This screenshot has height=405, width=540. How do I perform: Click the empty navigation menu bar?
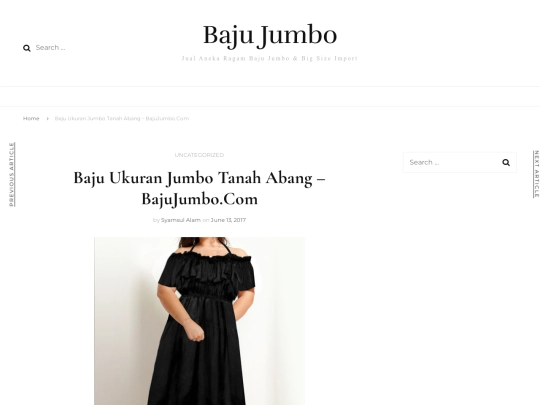(270, 97)
